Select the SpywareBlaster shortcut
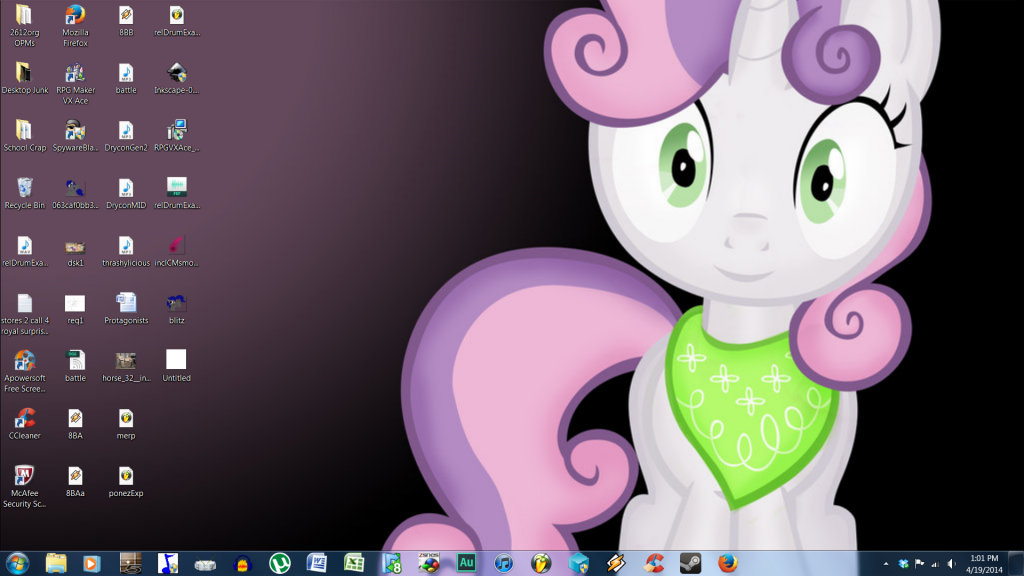The width and height of the screenshot is (1024, 576). 75,135
